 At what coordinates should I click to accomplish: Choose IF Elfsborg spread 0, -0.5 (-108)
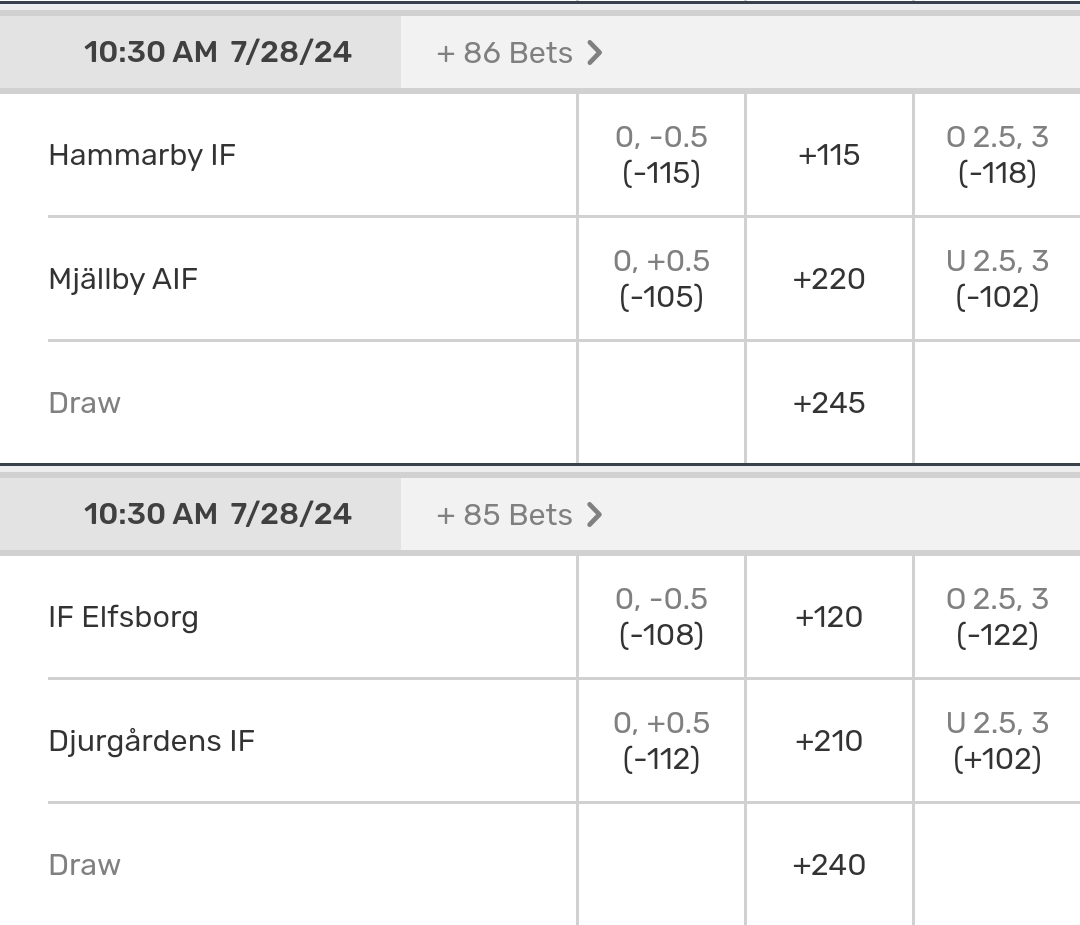(x=661, y=617)
